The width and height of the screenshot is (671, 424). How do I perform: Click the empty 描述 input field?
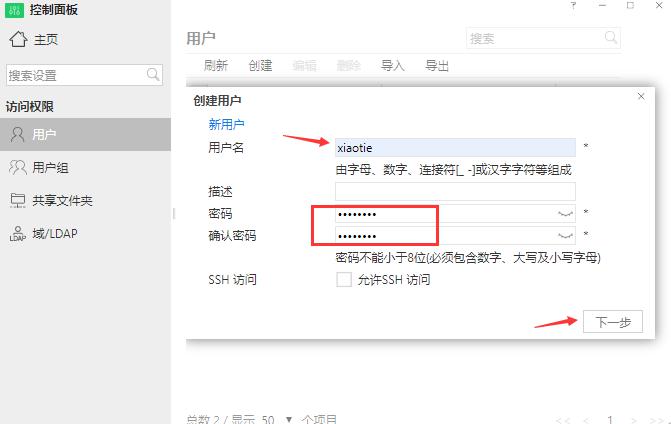(455, 191)
